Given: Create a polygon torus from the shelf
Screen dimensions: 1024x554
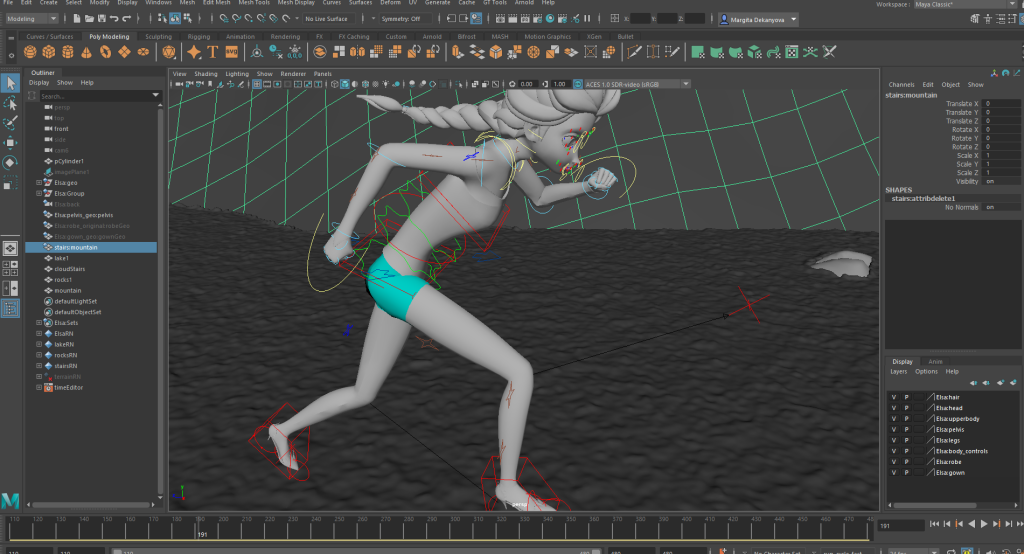Looking at the screenshot, I should 105,52.
